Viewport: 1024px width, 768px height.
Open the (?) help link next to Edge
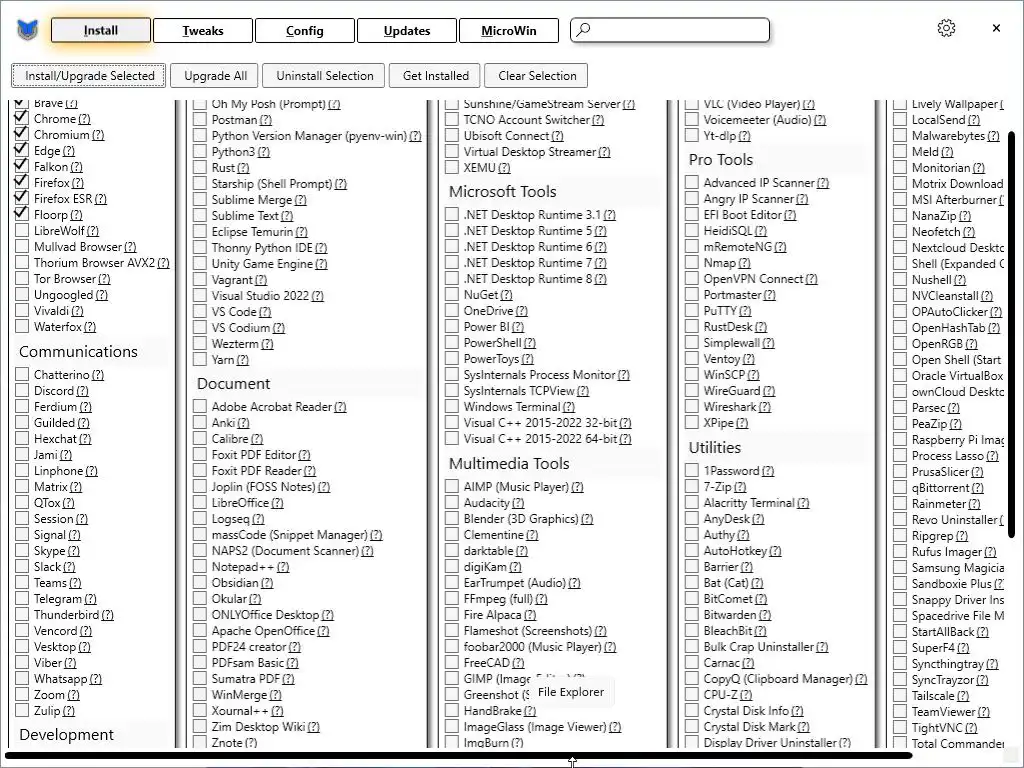[69, 151]
